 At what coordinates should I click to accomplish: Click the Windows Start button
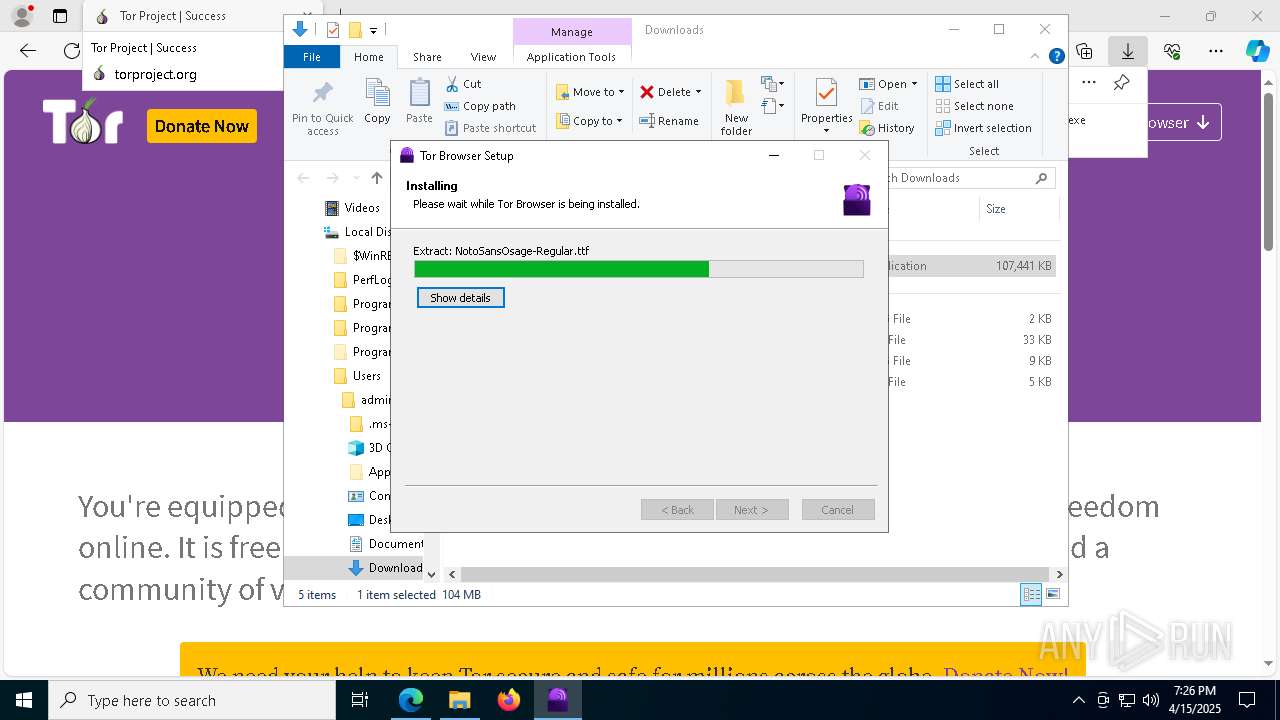[x=24, y=700]
